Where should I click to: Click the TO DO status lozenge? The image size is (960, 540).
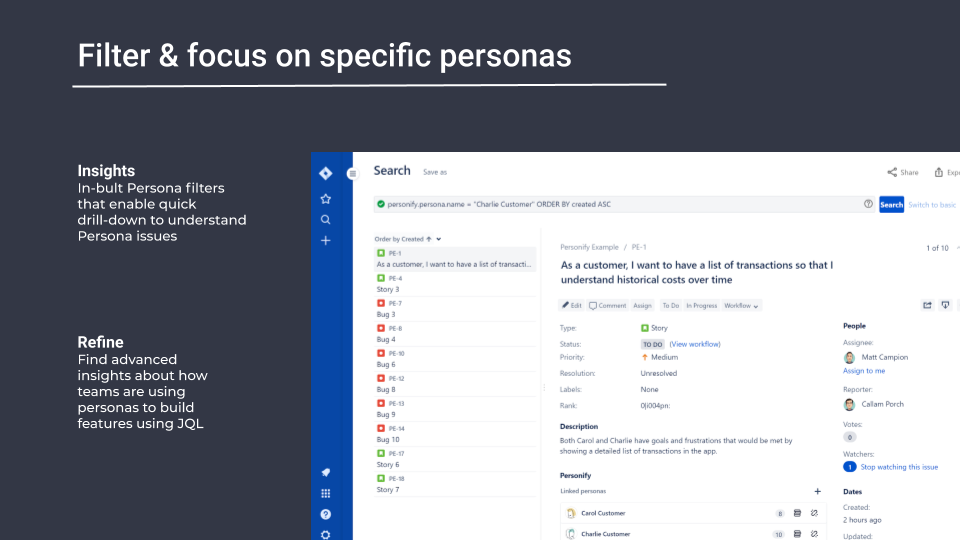point(653,344)
